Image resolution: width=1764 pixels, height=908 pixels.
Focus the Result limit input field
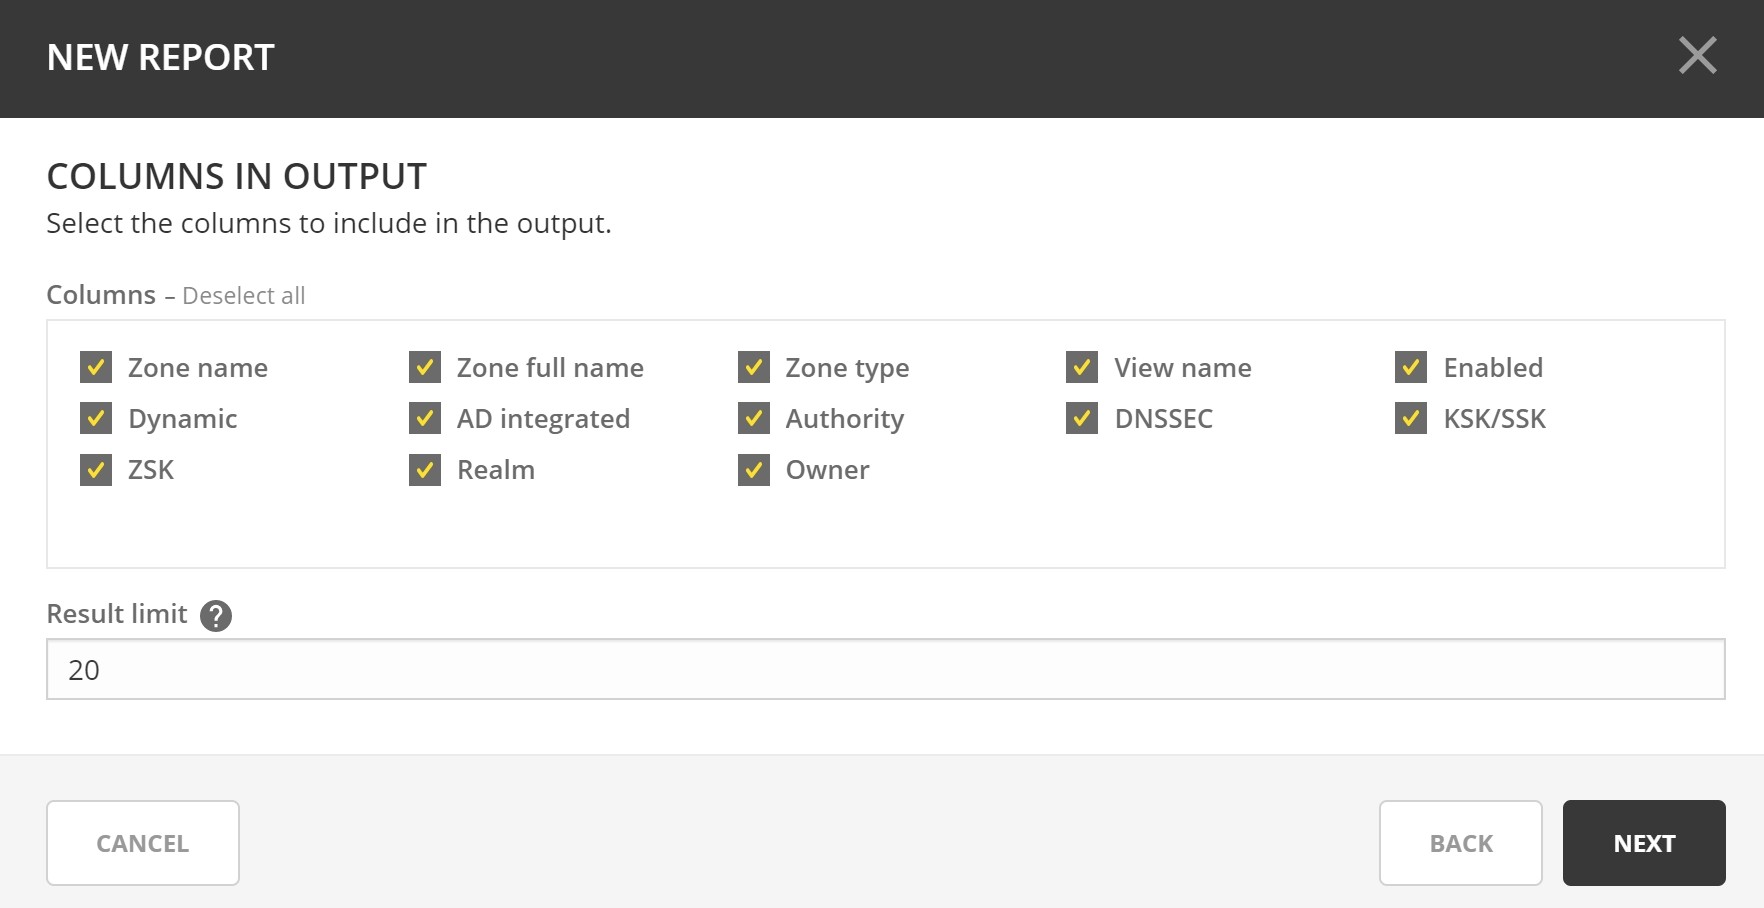885,670
